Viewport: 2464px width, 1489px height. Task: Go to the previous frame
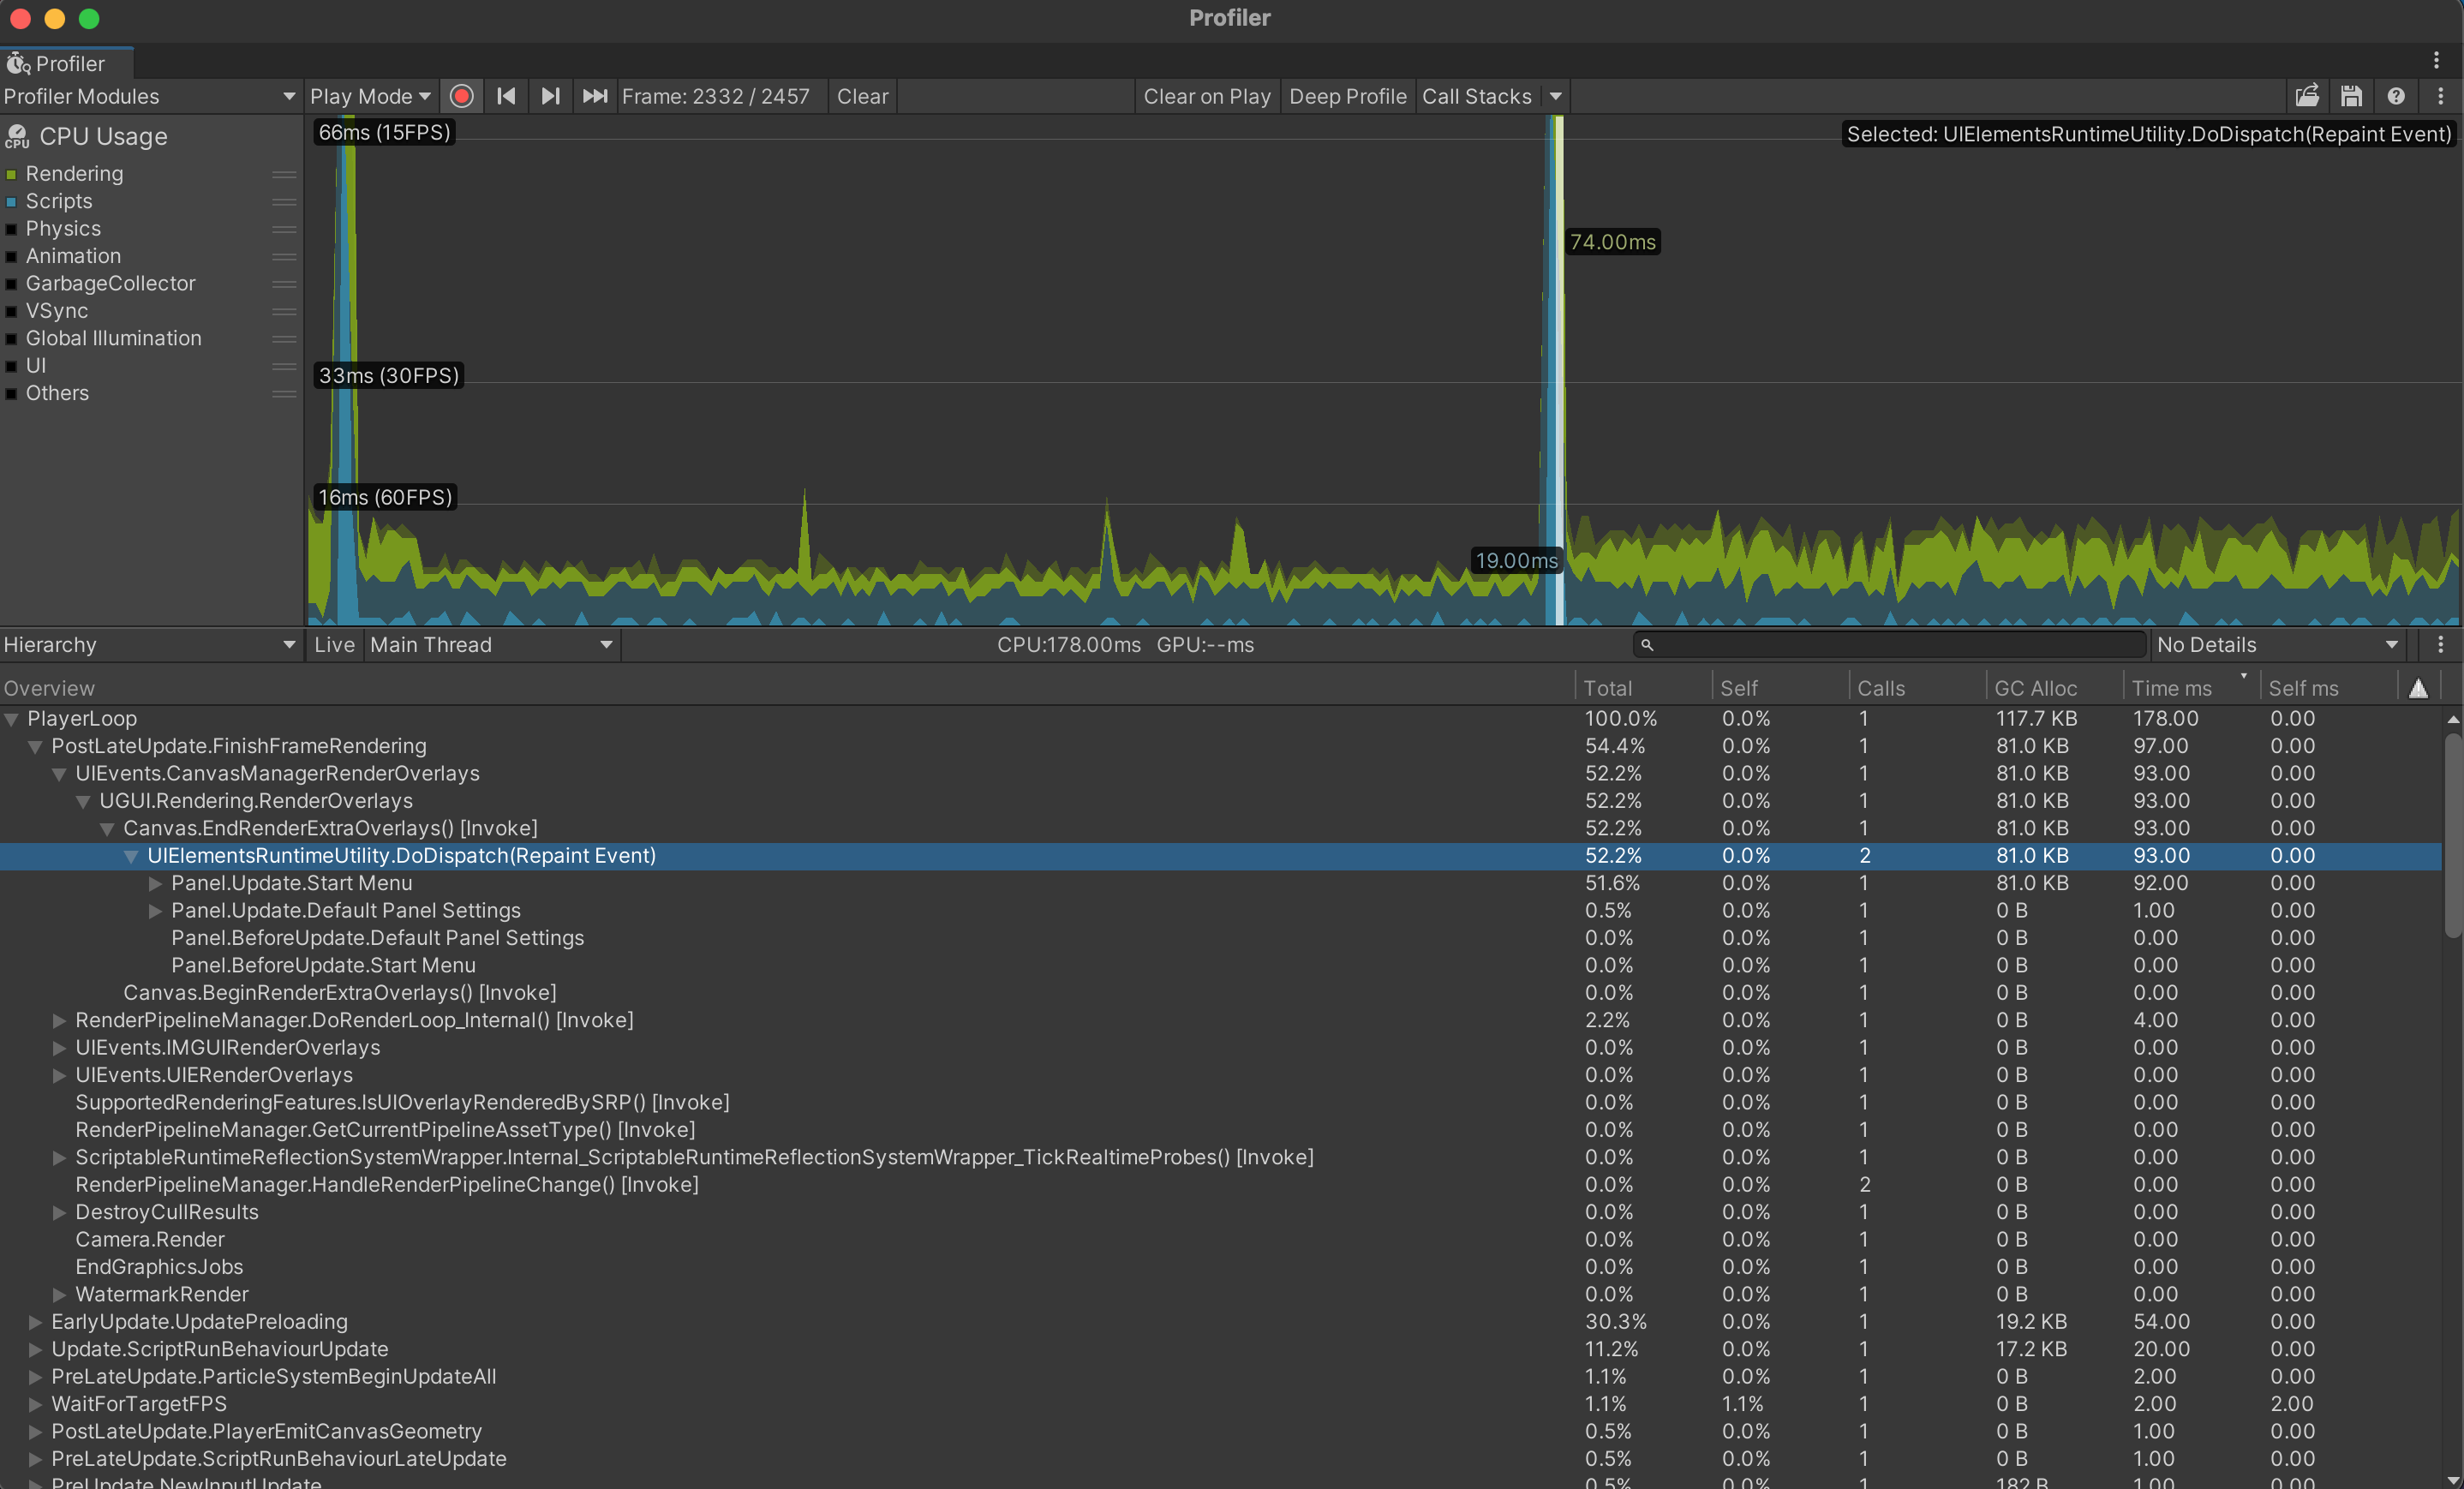pos(506,96)
